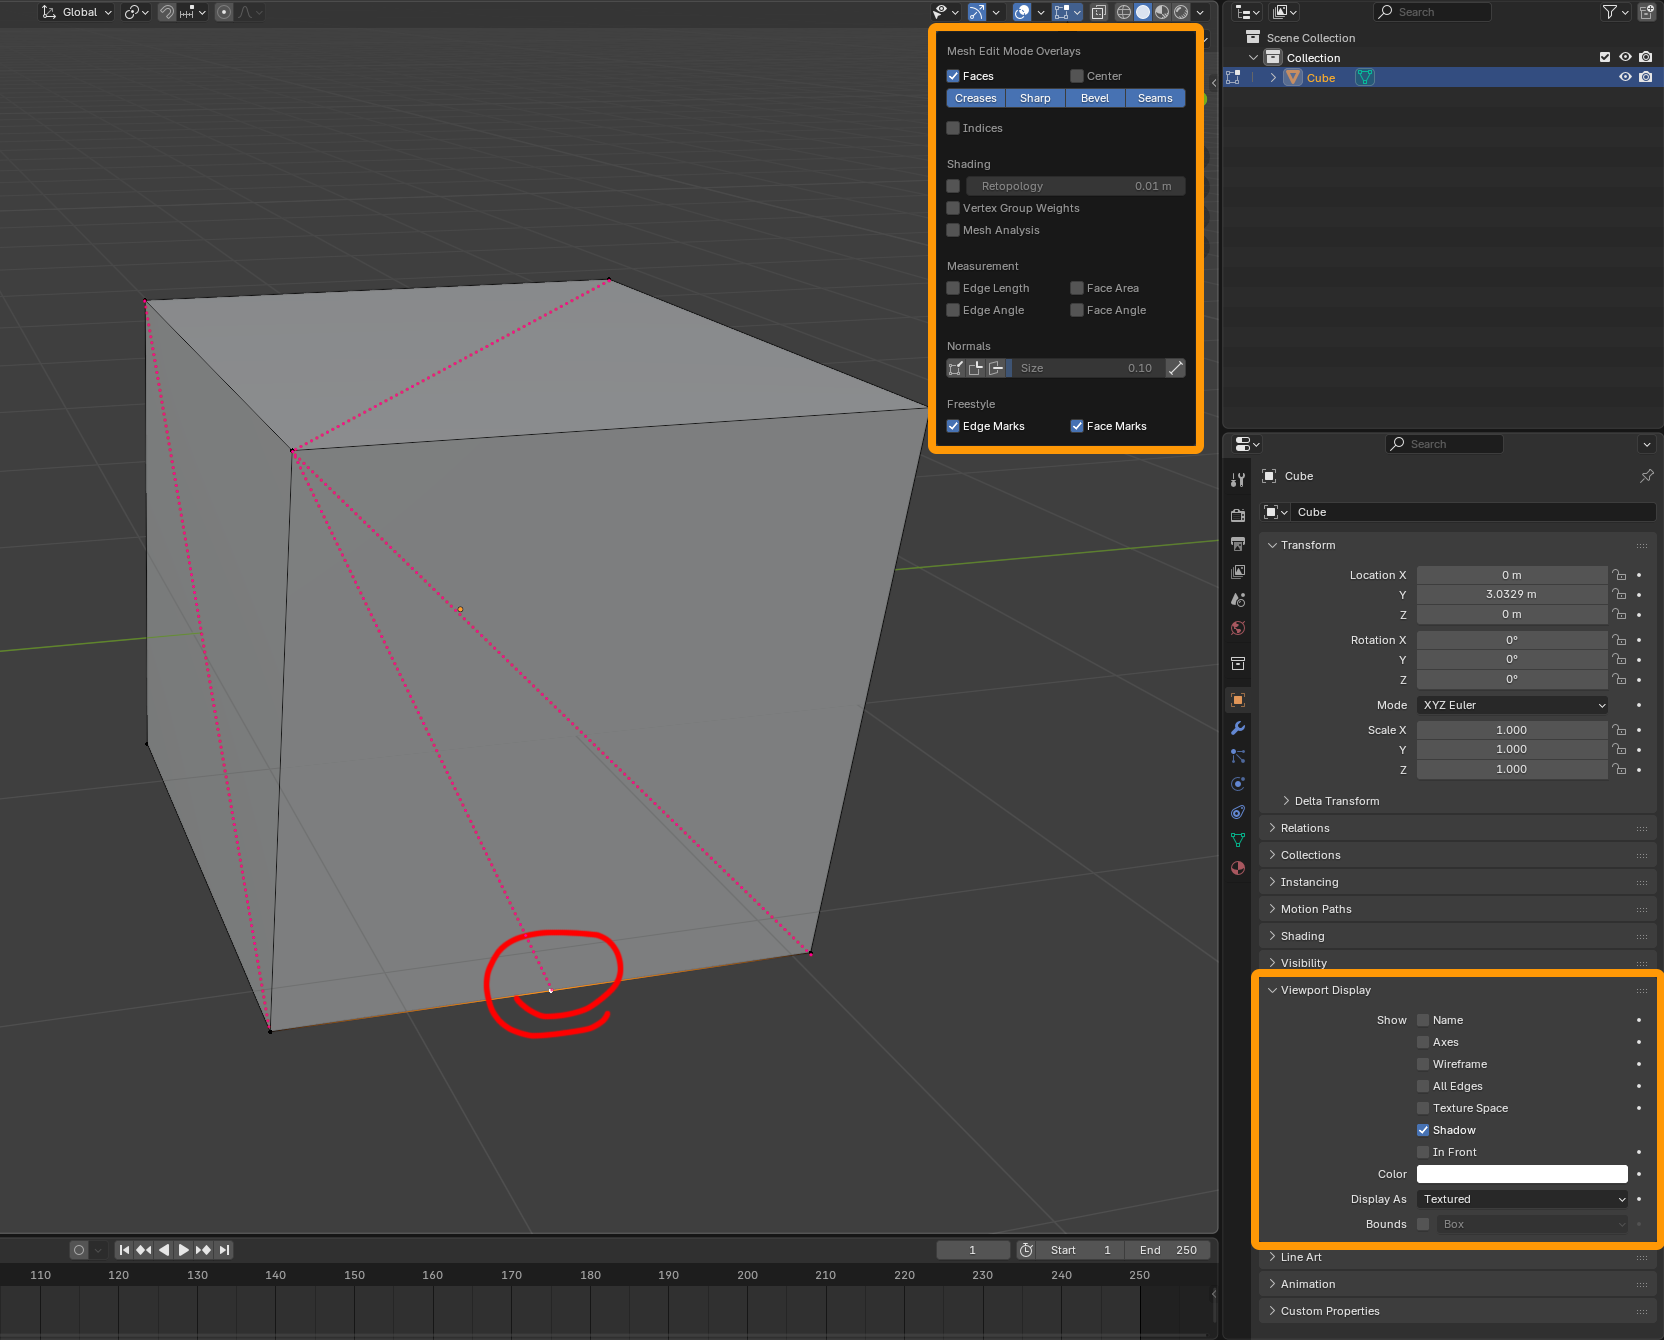Viewport: 1664px width, 1340px height.
Task: Expand the Relations panel
Action: (1272, 828)
